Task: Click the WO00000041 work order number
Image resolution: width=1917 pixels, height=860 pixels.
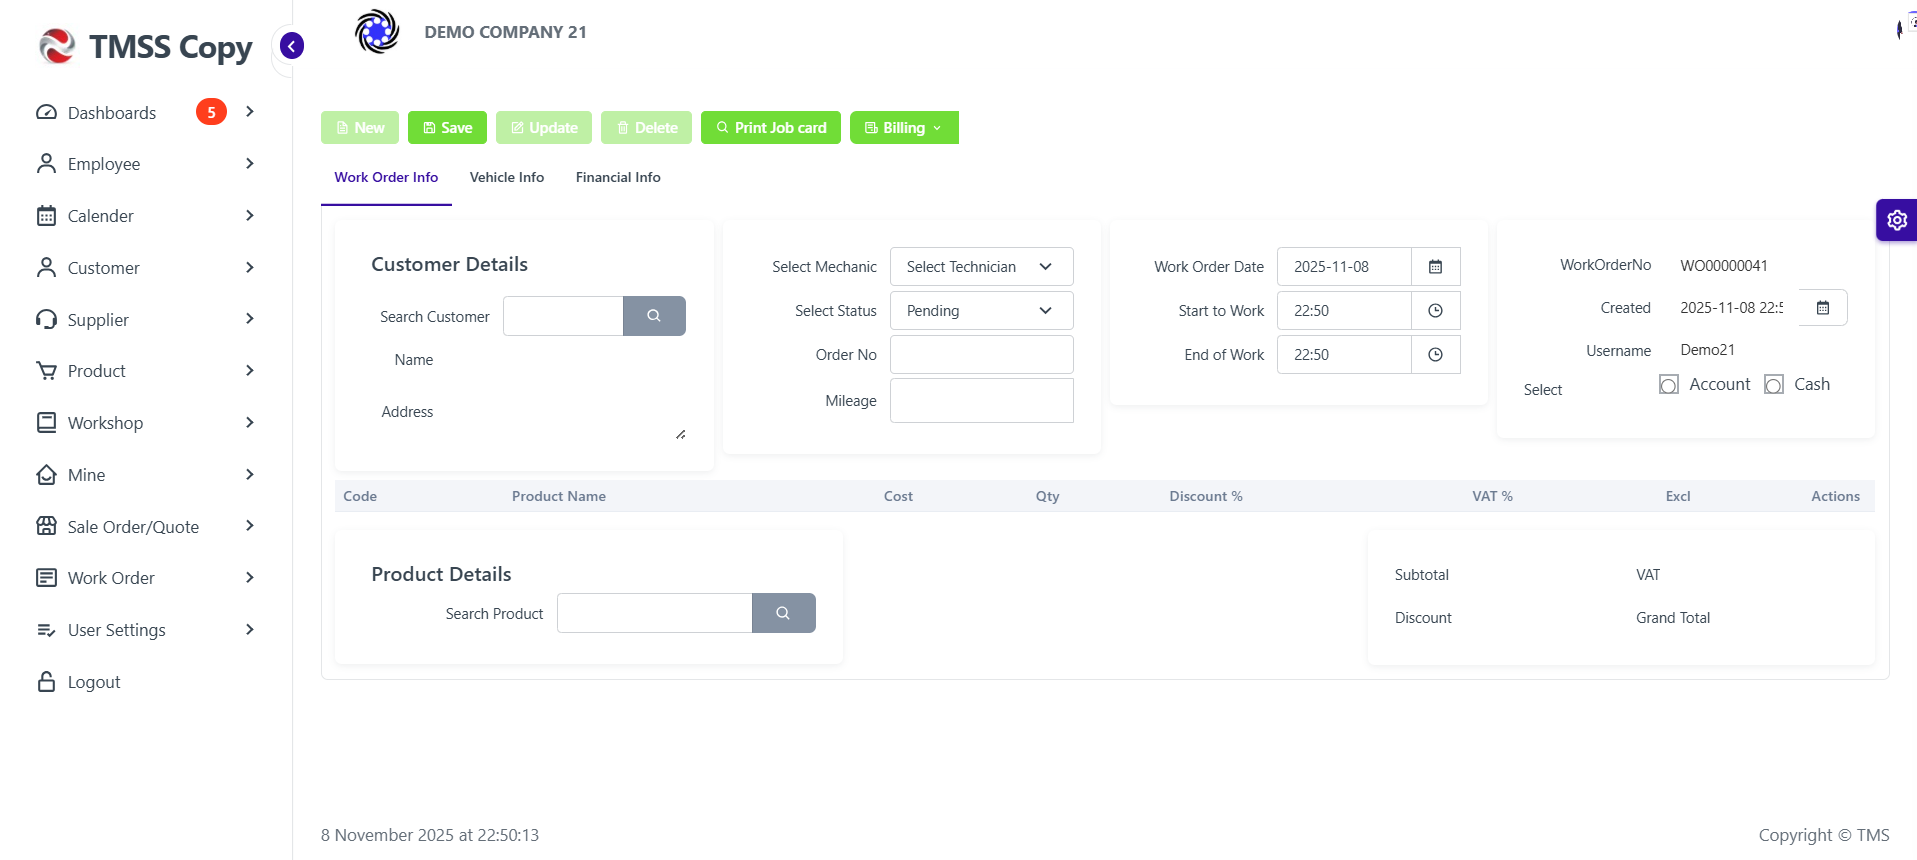Action: [x=1724, y=265]
